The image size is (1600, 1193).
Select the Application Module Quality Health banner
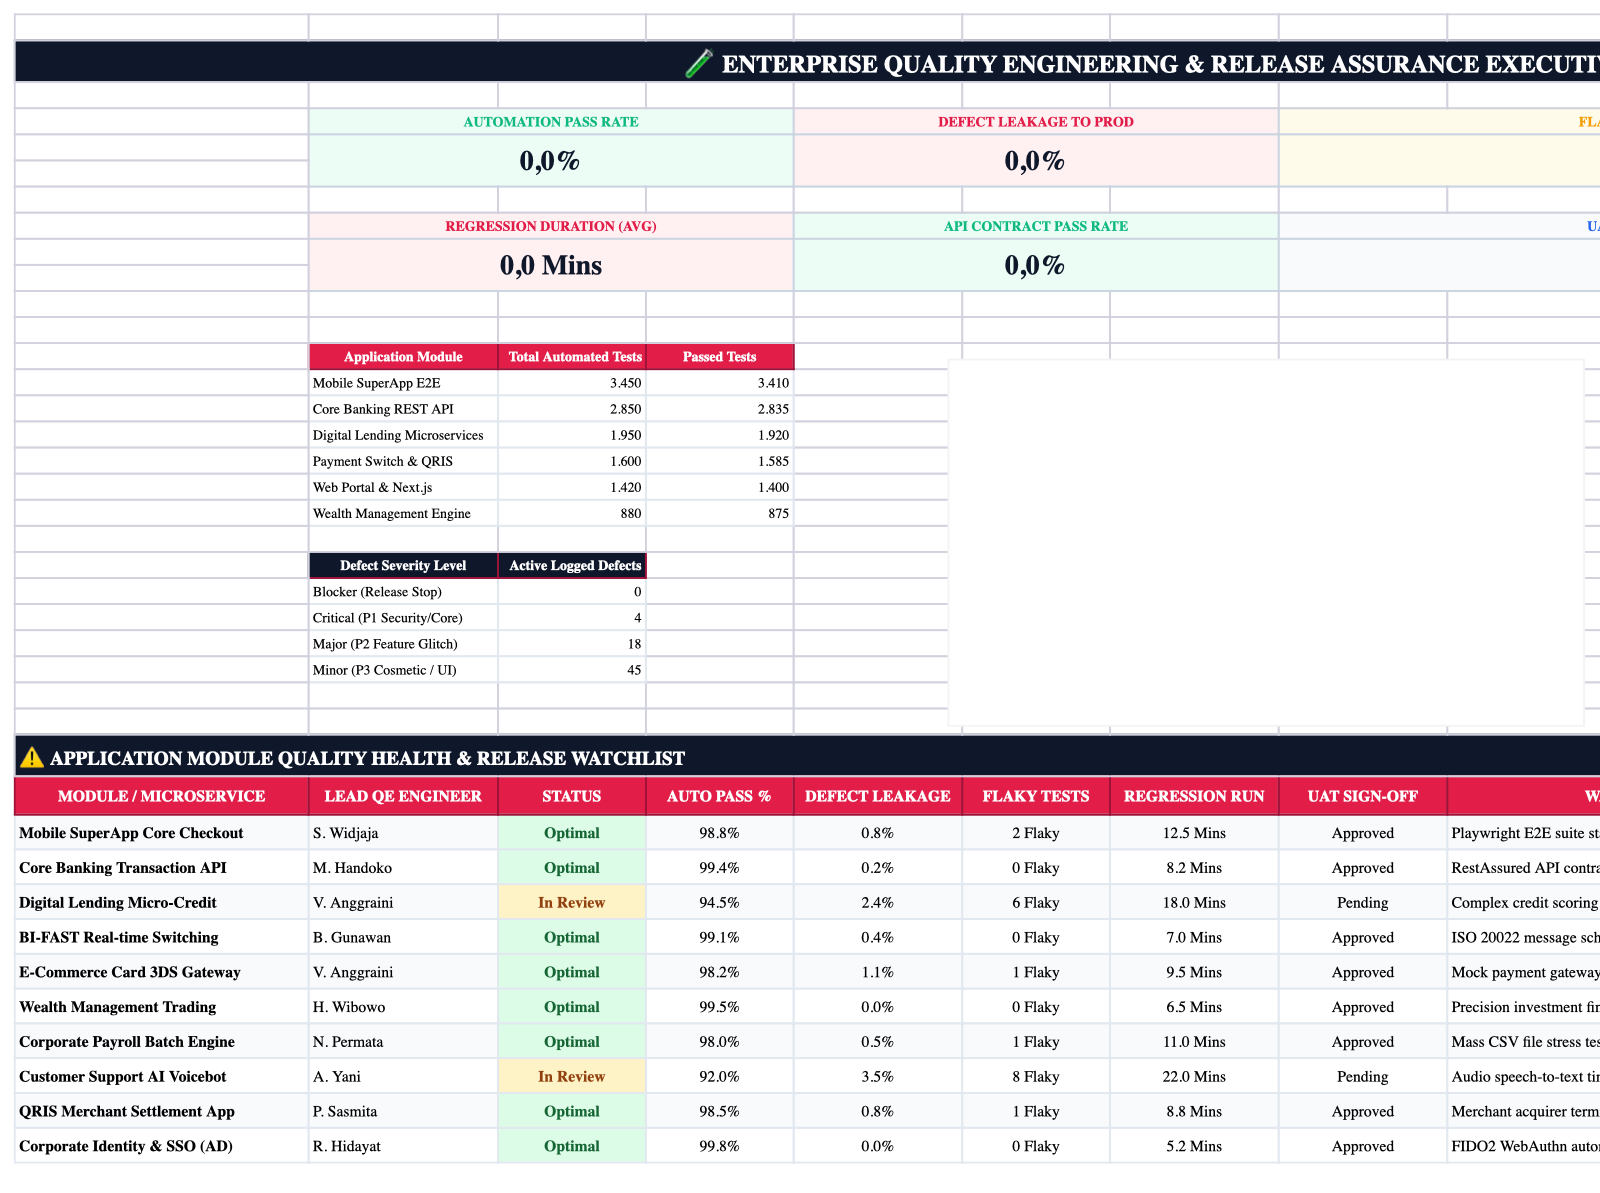point(807,758)
